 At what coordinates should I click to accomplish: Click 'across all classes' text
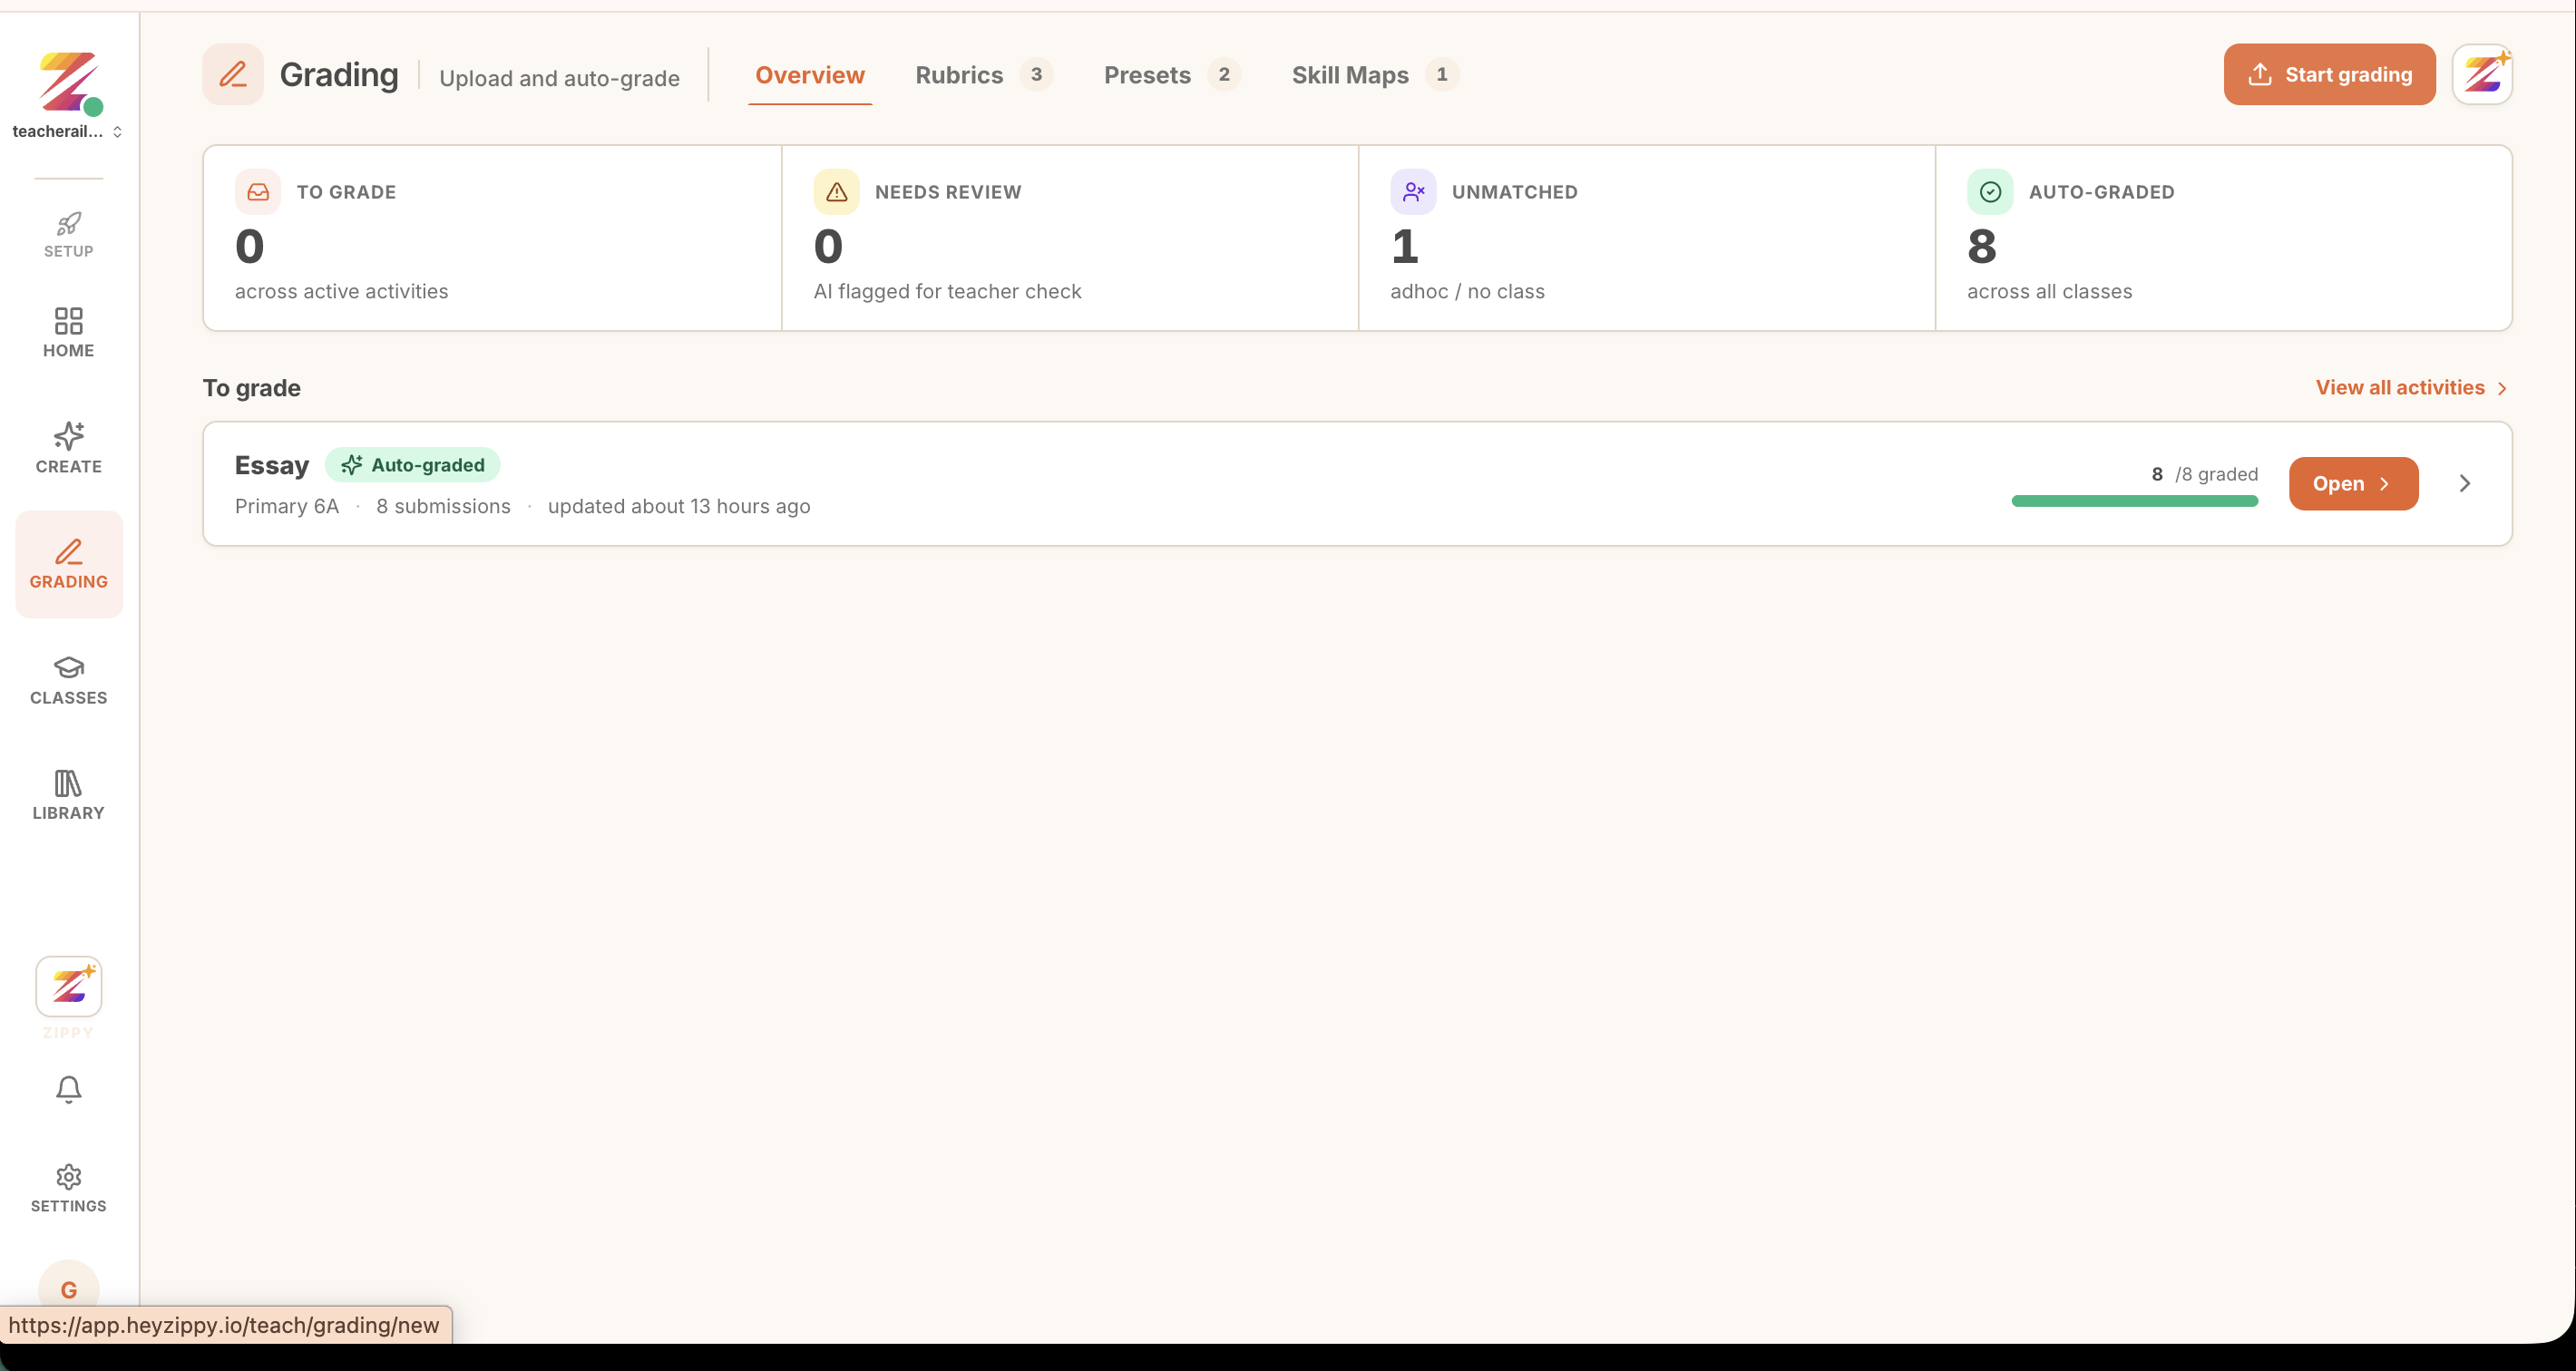(x=2049, y=292)
